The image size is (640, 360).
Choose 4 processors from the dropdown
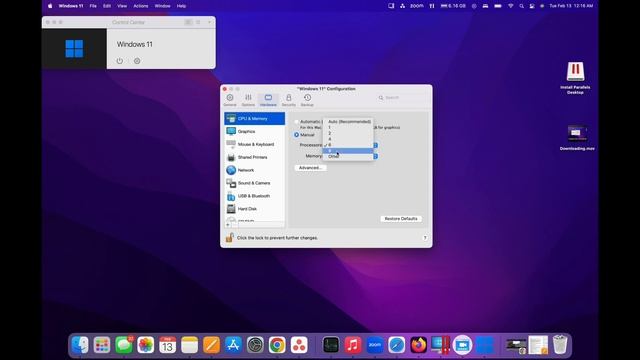(348, 139)
